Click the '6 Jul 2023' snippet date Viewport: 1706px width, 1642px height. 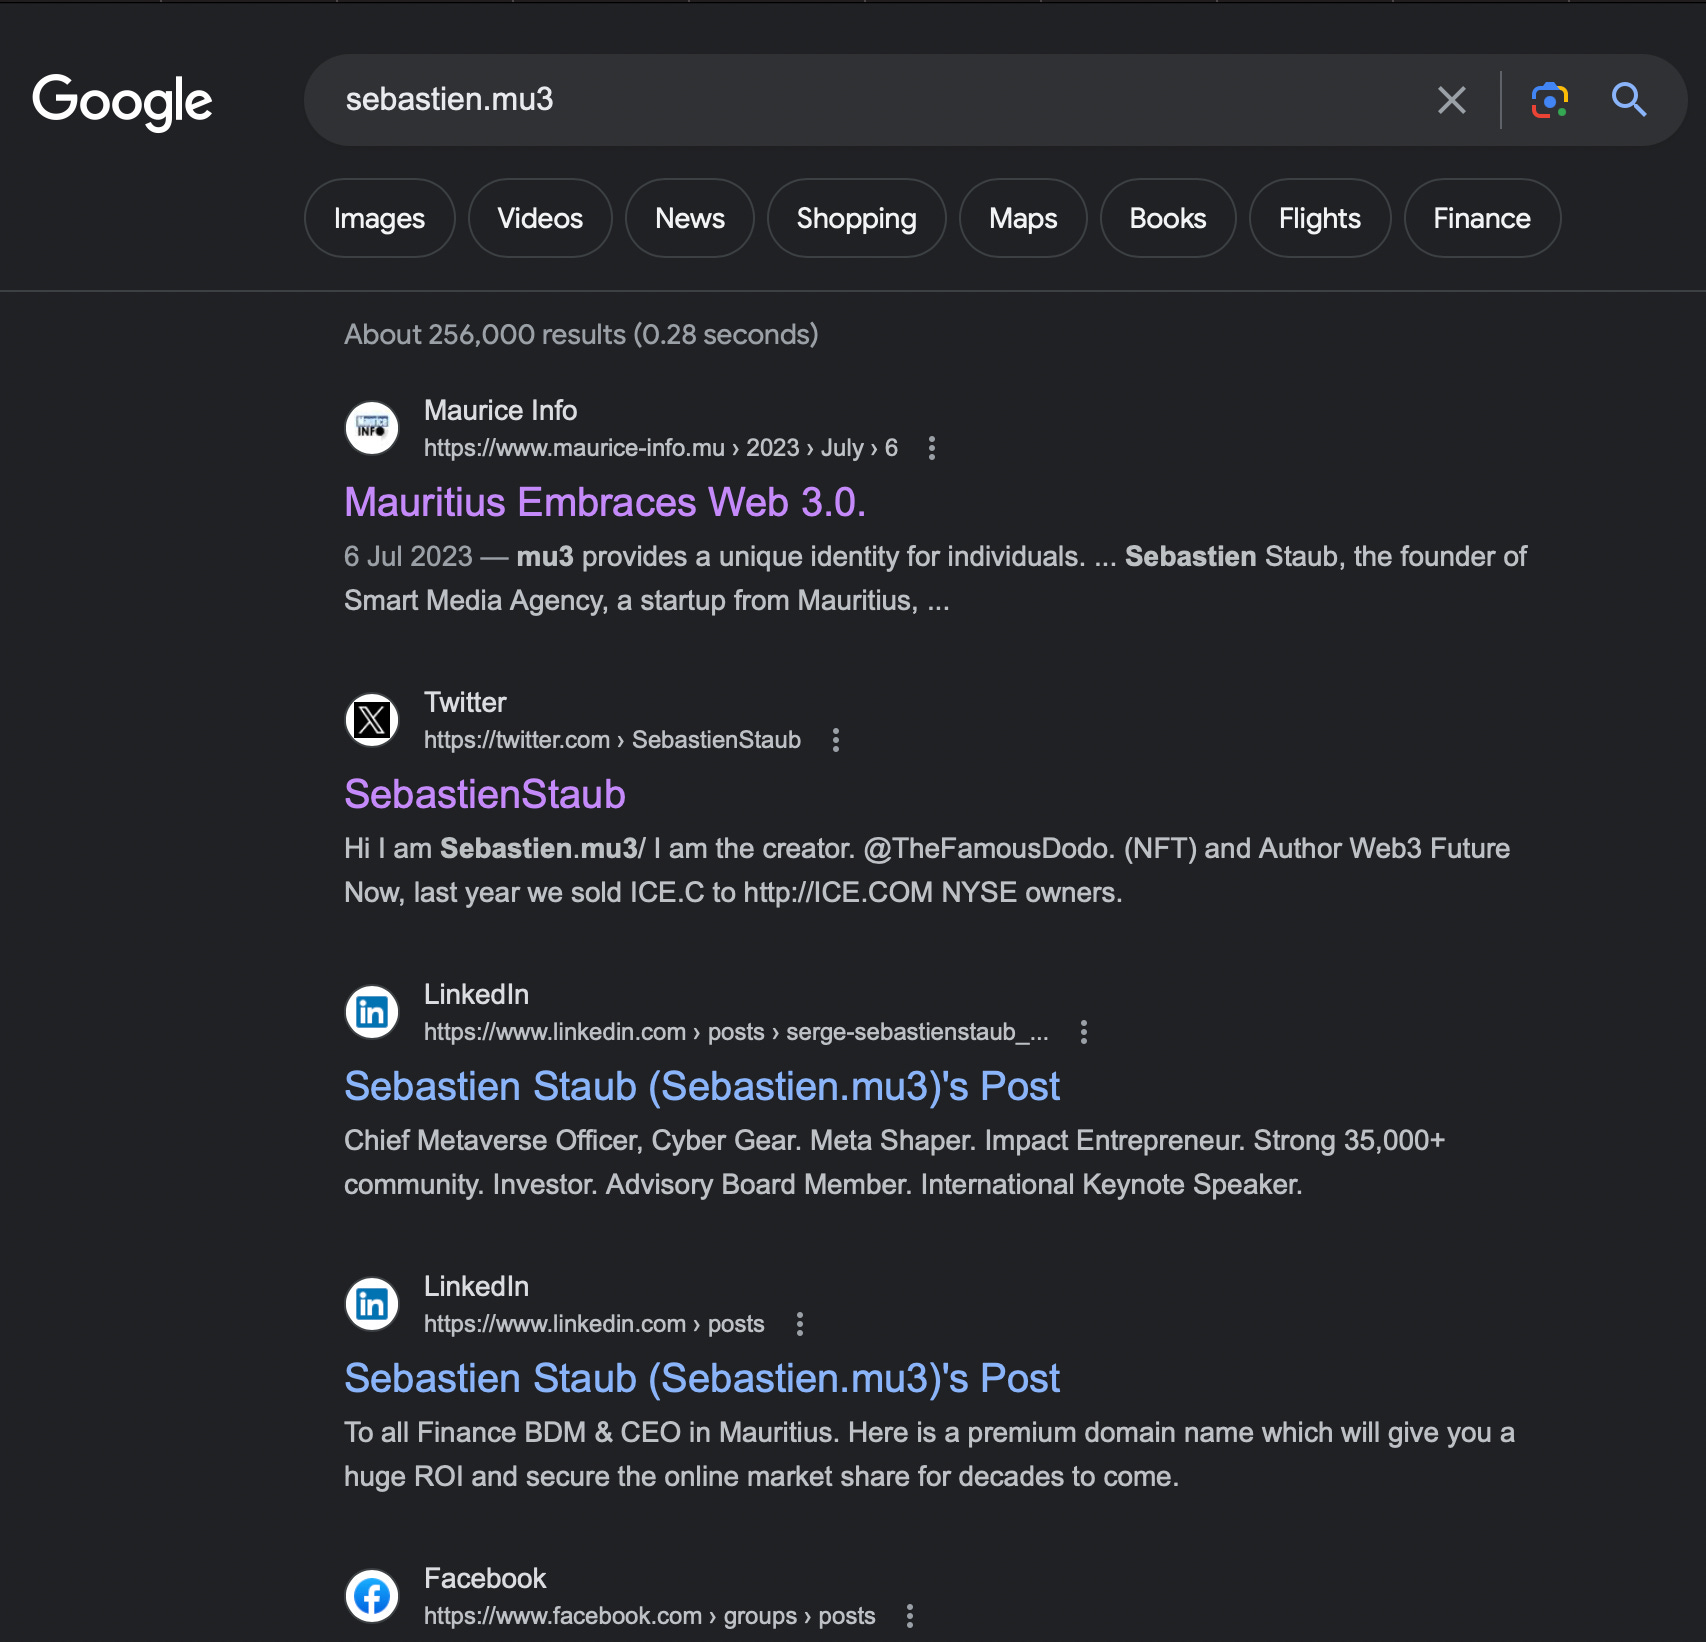click(x=408, y=556)
